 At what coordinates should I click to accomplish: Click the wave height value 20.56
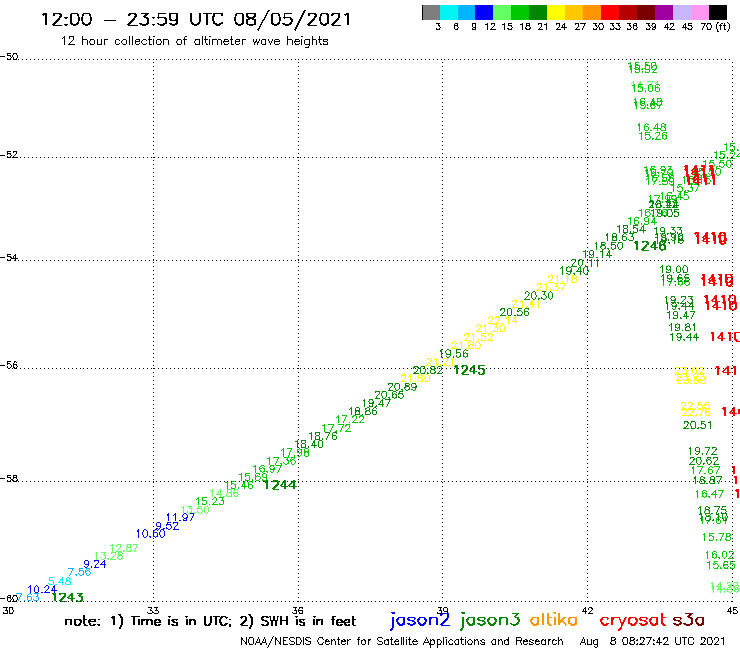coord(514,312)
